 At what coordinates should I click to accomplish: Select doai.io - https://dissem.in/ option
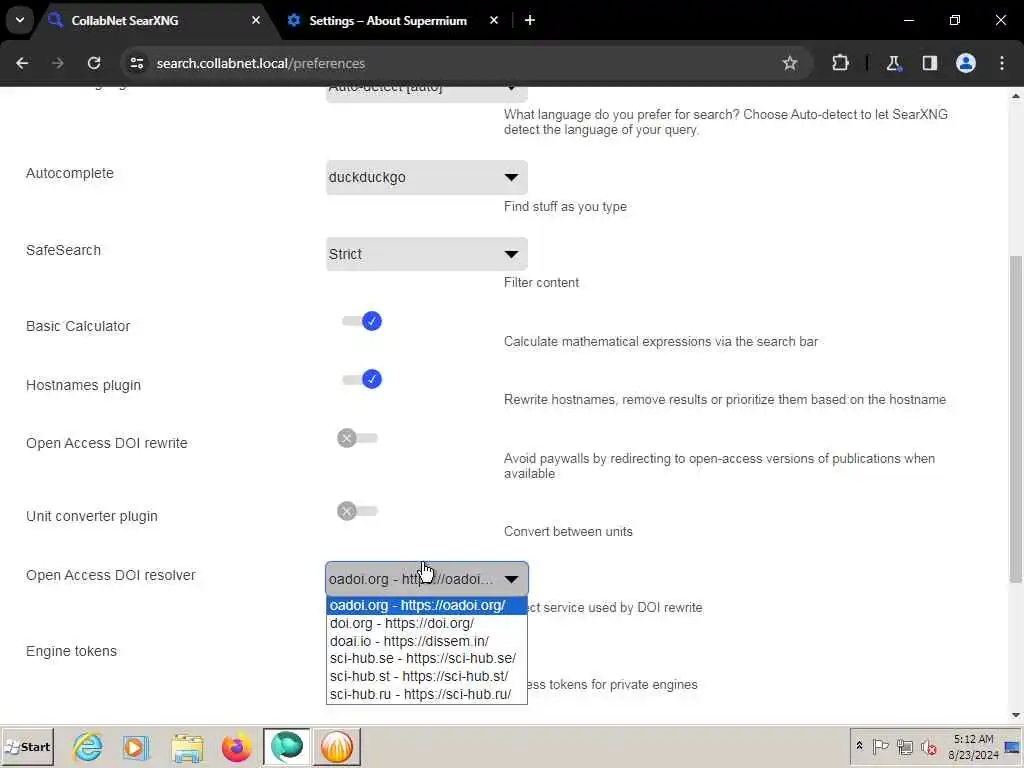(426, 641)
